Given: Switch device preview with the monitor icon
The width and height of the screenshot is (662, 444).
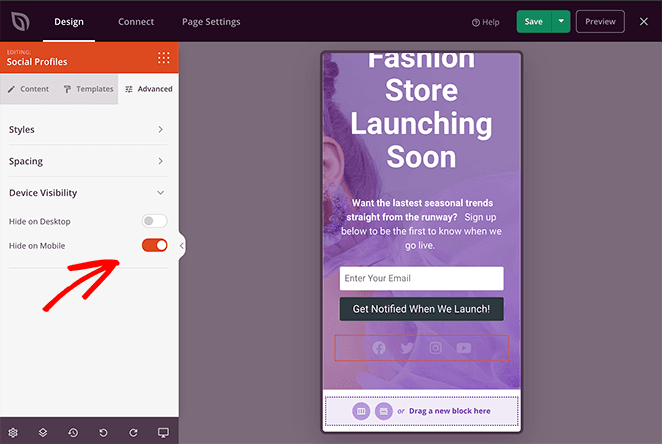Looking at the screenshot, I should click(163, 432).
